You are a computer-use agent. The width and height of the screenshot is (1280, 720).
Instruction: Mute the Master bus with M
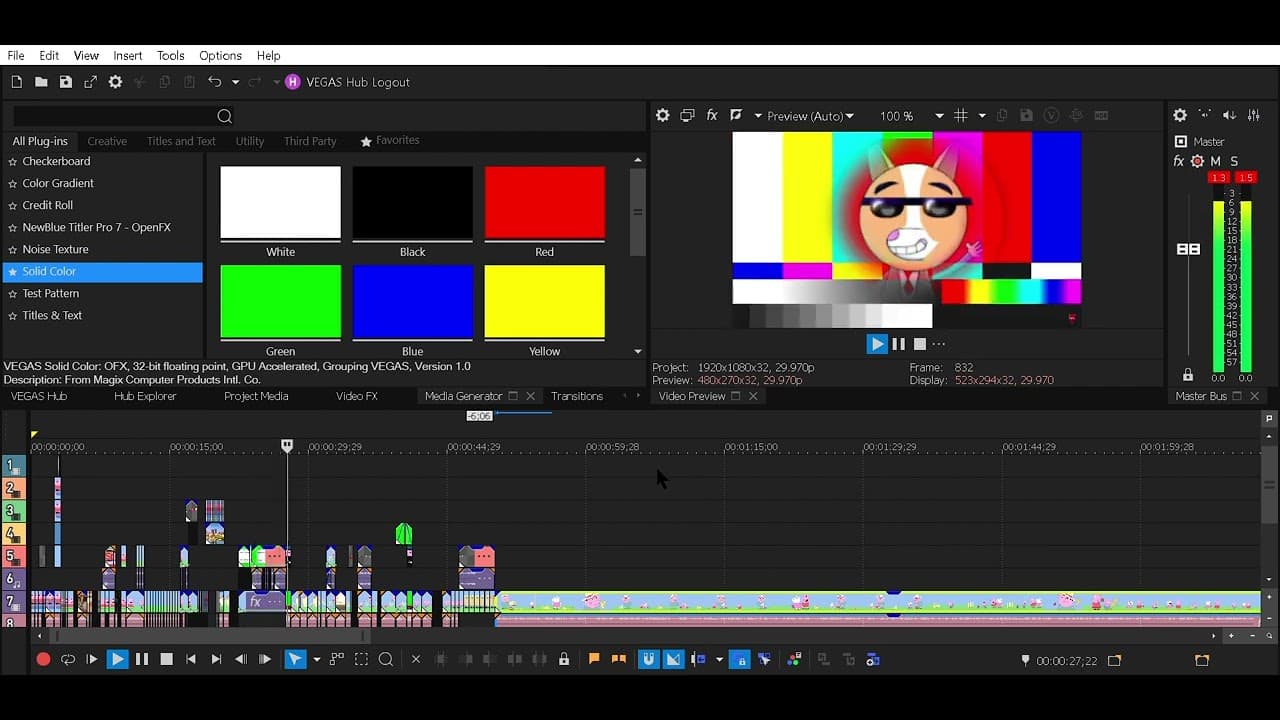(x=1216, y=161)
